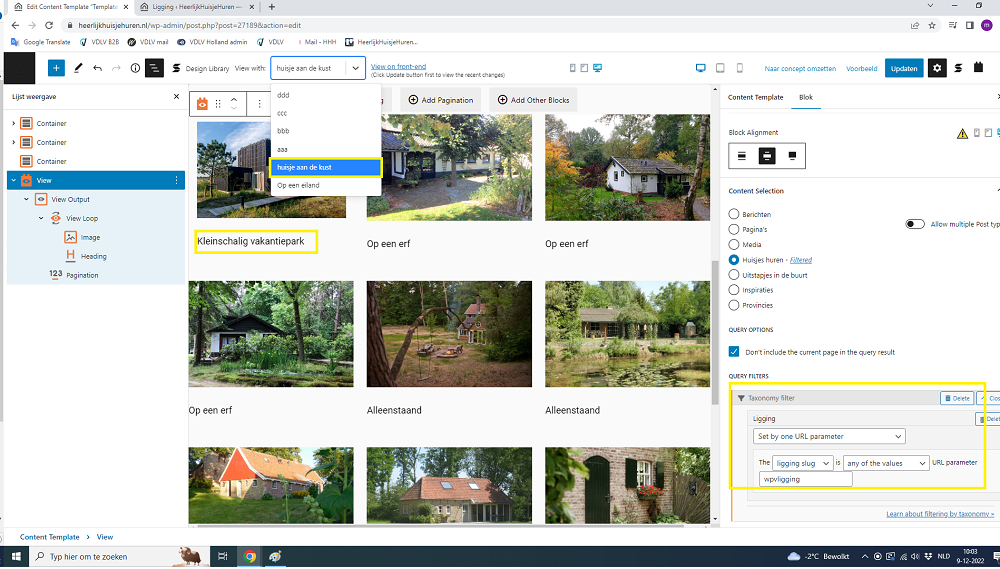Delete the Taxonomy filter
This screenshot has width=1000, height=569.
coord(957,398)
